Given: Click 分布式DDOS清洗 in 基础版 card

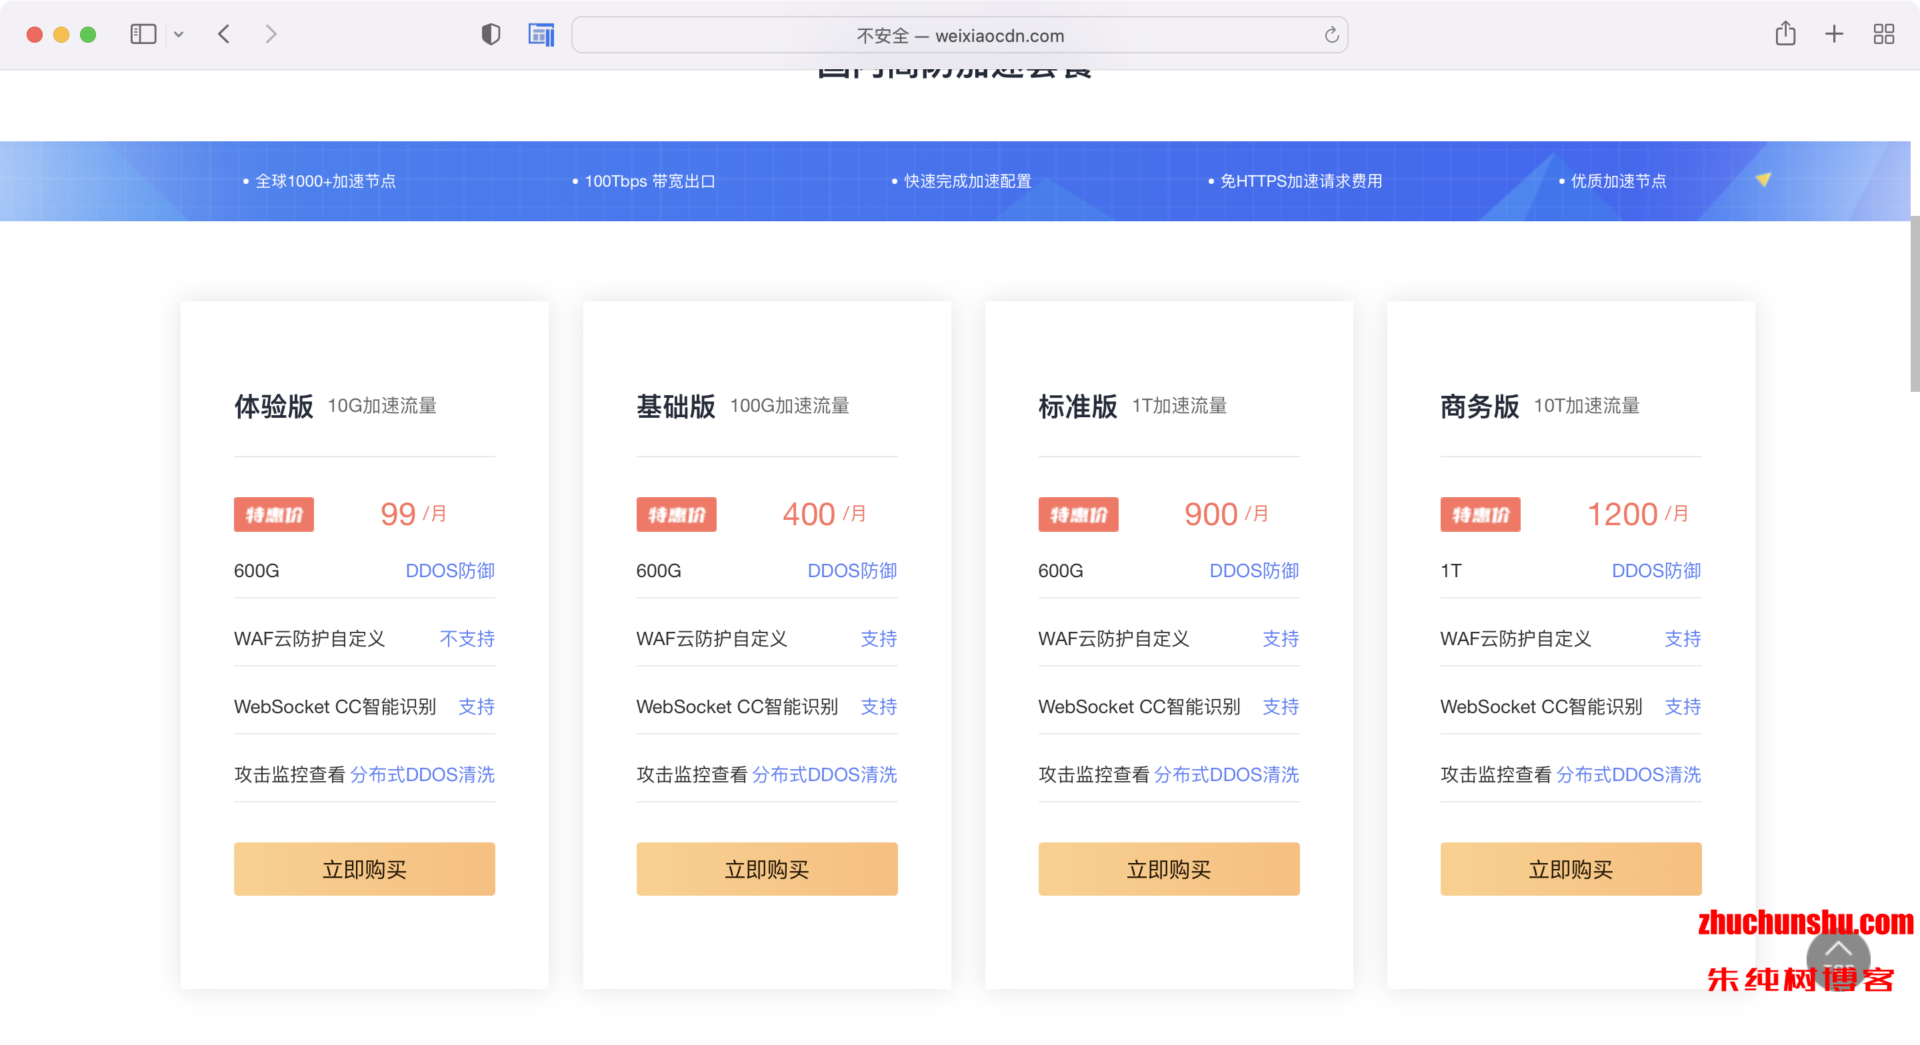Looking at the screenshot, I should tap(824, 775).
